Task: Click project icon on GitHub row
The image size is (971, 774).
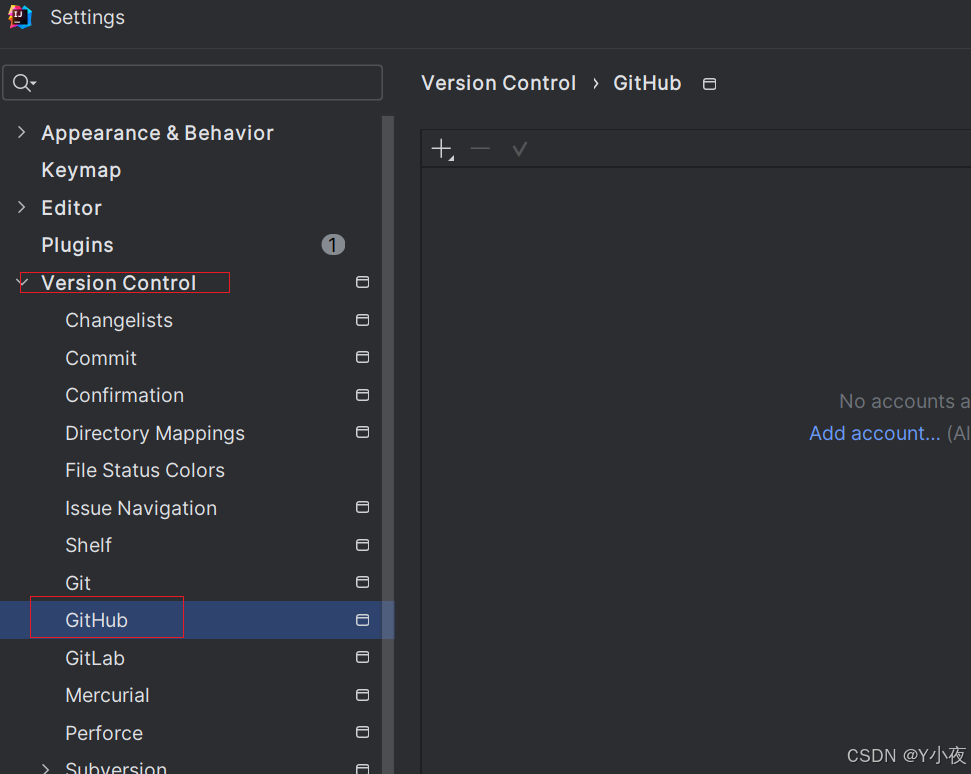Action: tap(362, 620)
